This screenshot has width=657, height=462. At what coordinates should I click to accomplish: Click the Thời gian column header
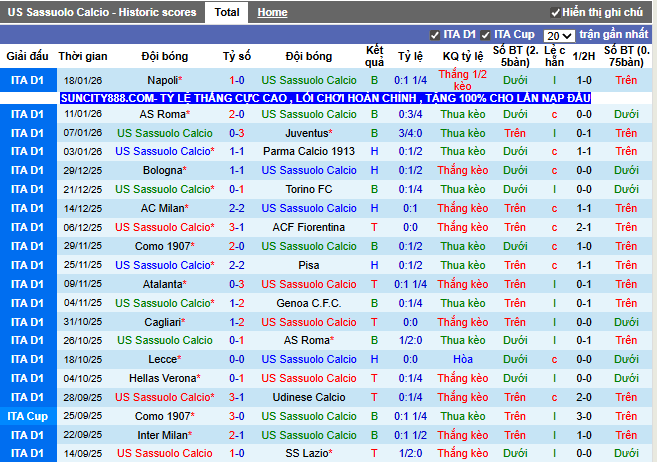[83, 56]
